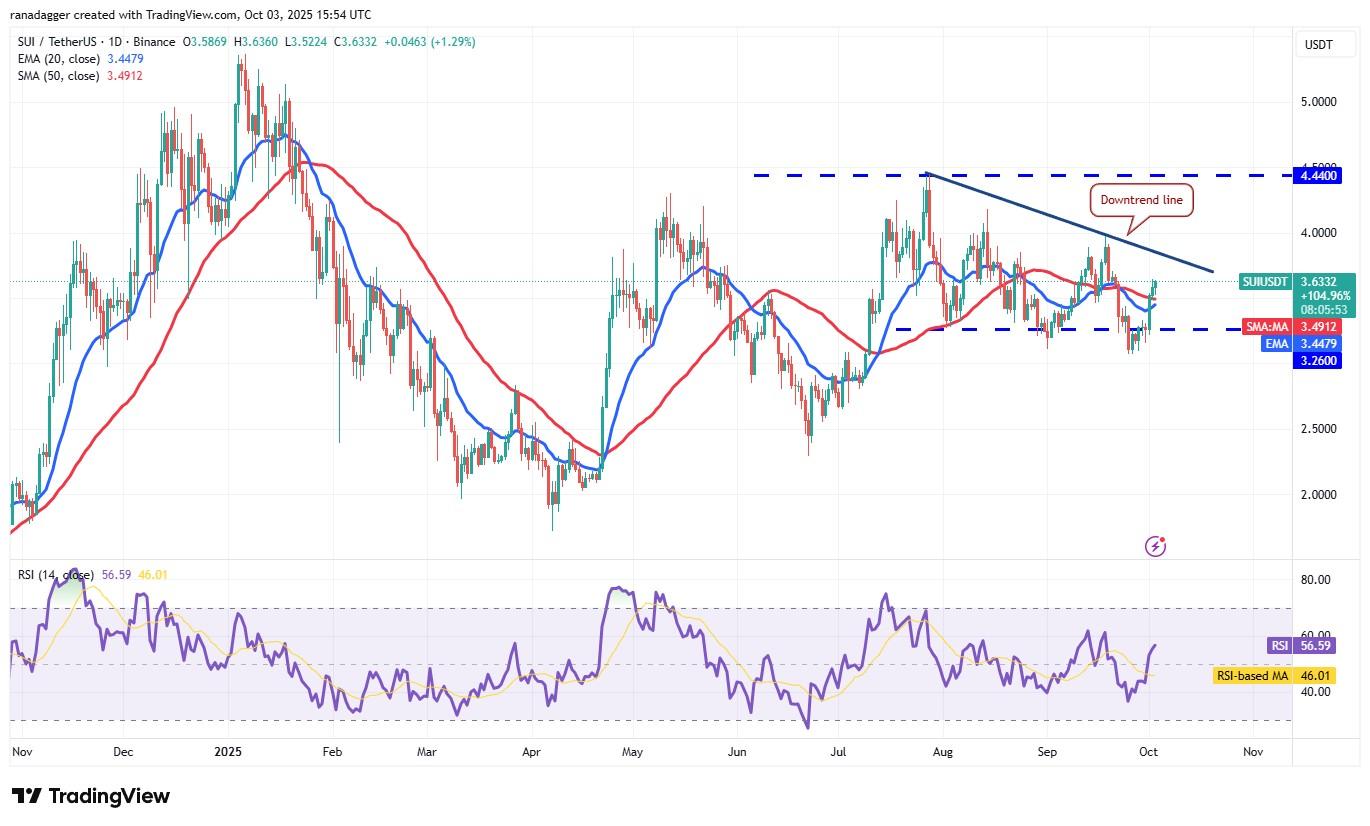Click the RSI (14, close) indicator legend
Image resolution: width=1370 pixels, height=826 pixels.
[55, 575]
